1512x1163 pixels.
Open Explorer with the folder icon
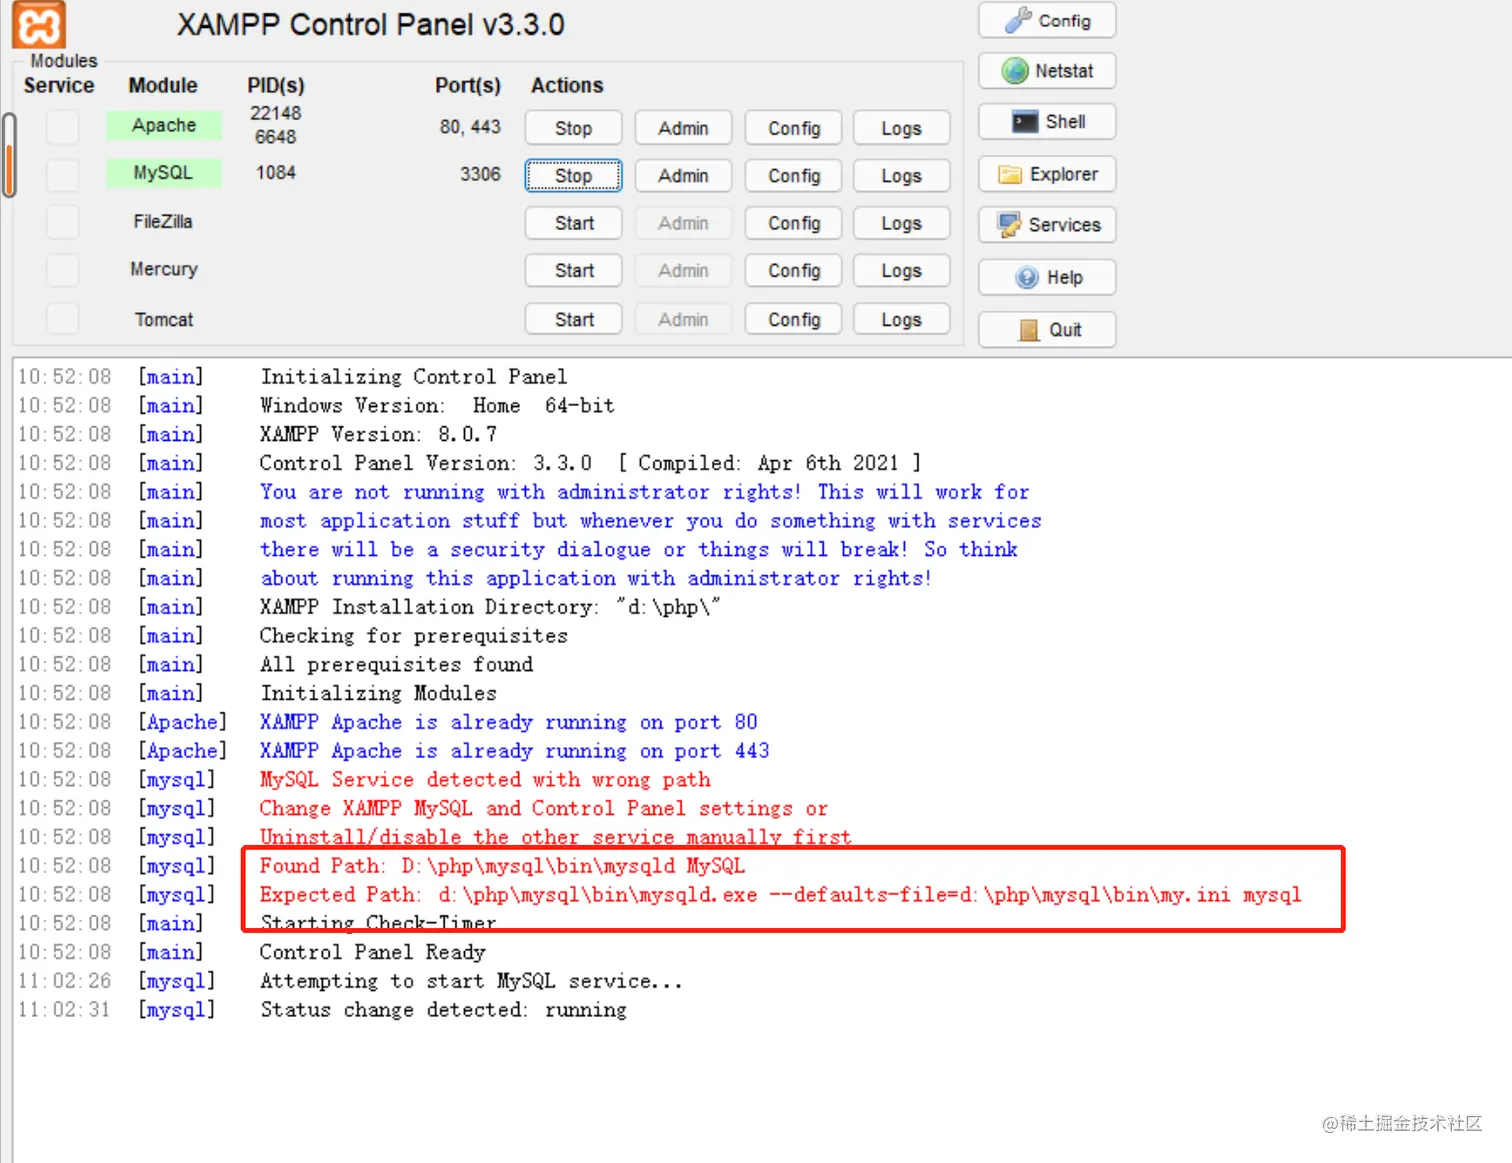point(1047,174)
